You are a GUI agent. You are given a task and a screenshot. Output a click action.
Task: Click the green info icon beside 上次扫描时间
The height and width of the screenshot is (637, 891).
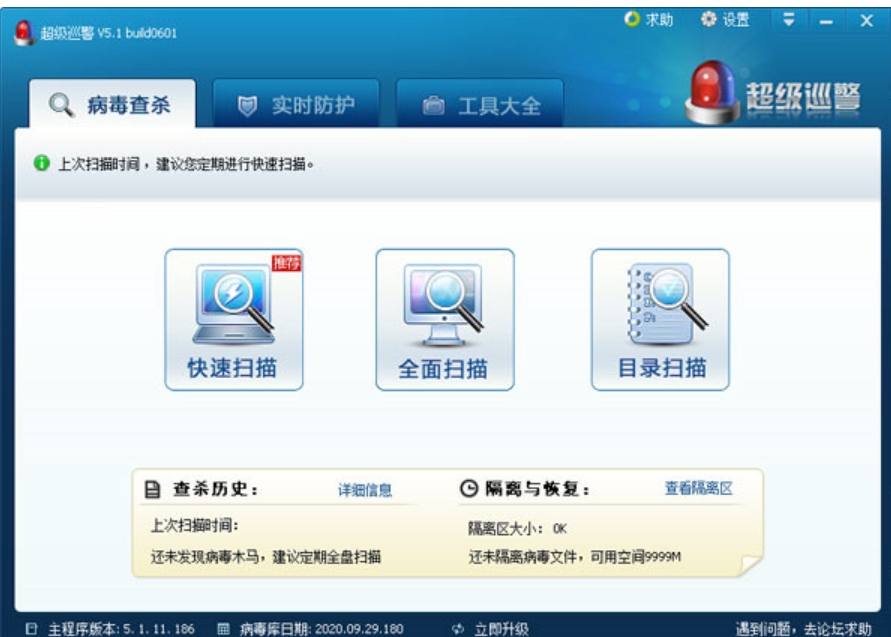tap(41, 163)
